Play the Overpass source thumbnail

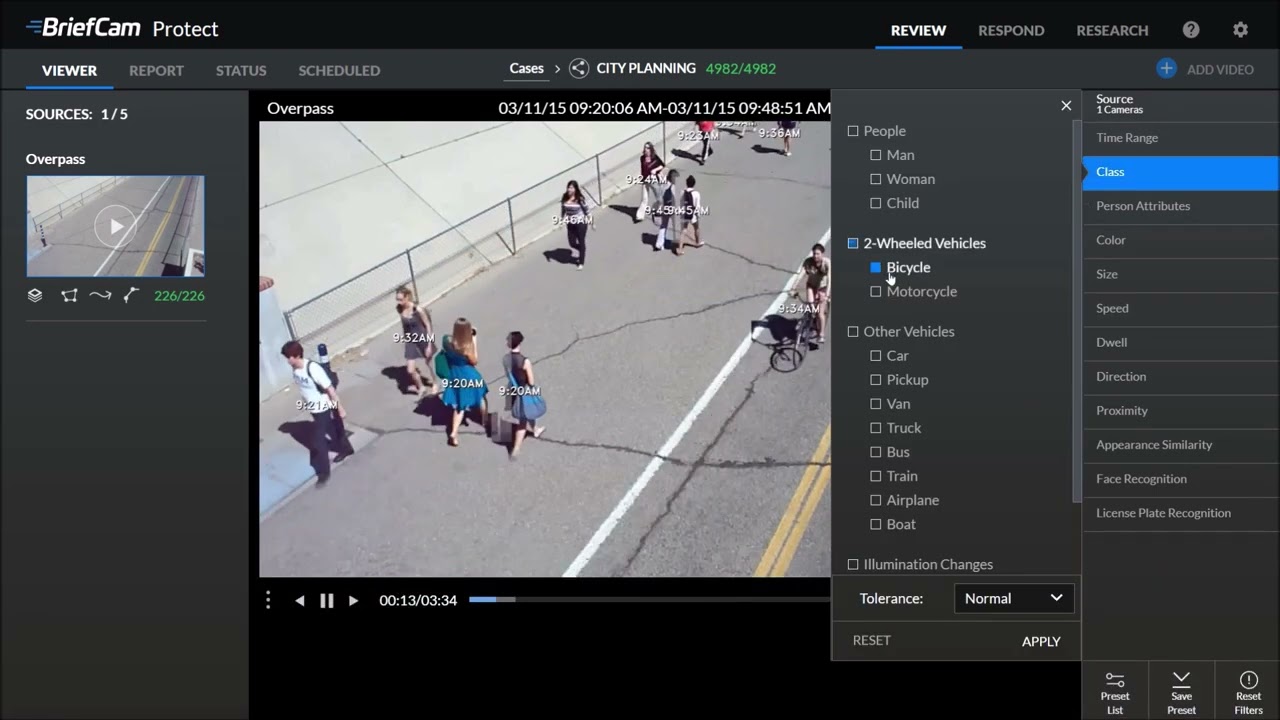coord(116,227)
